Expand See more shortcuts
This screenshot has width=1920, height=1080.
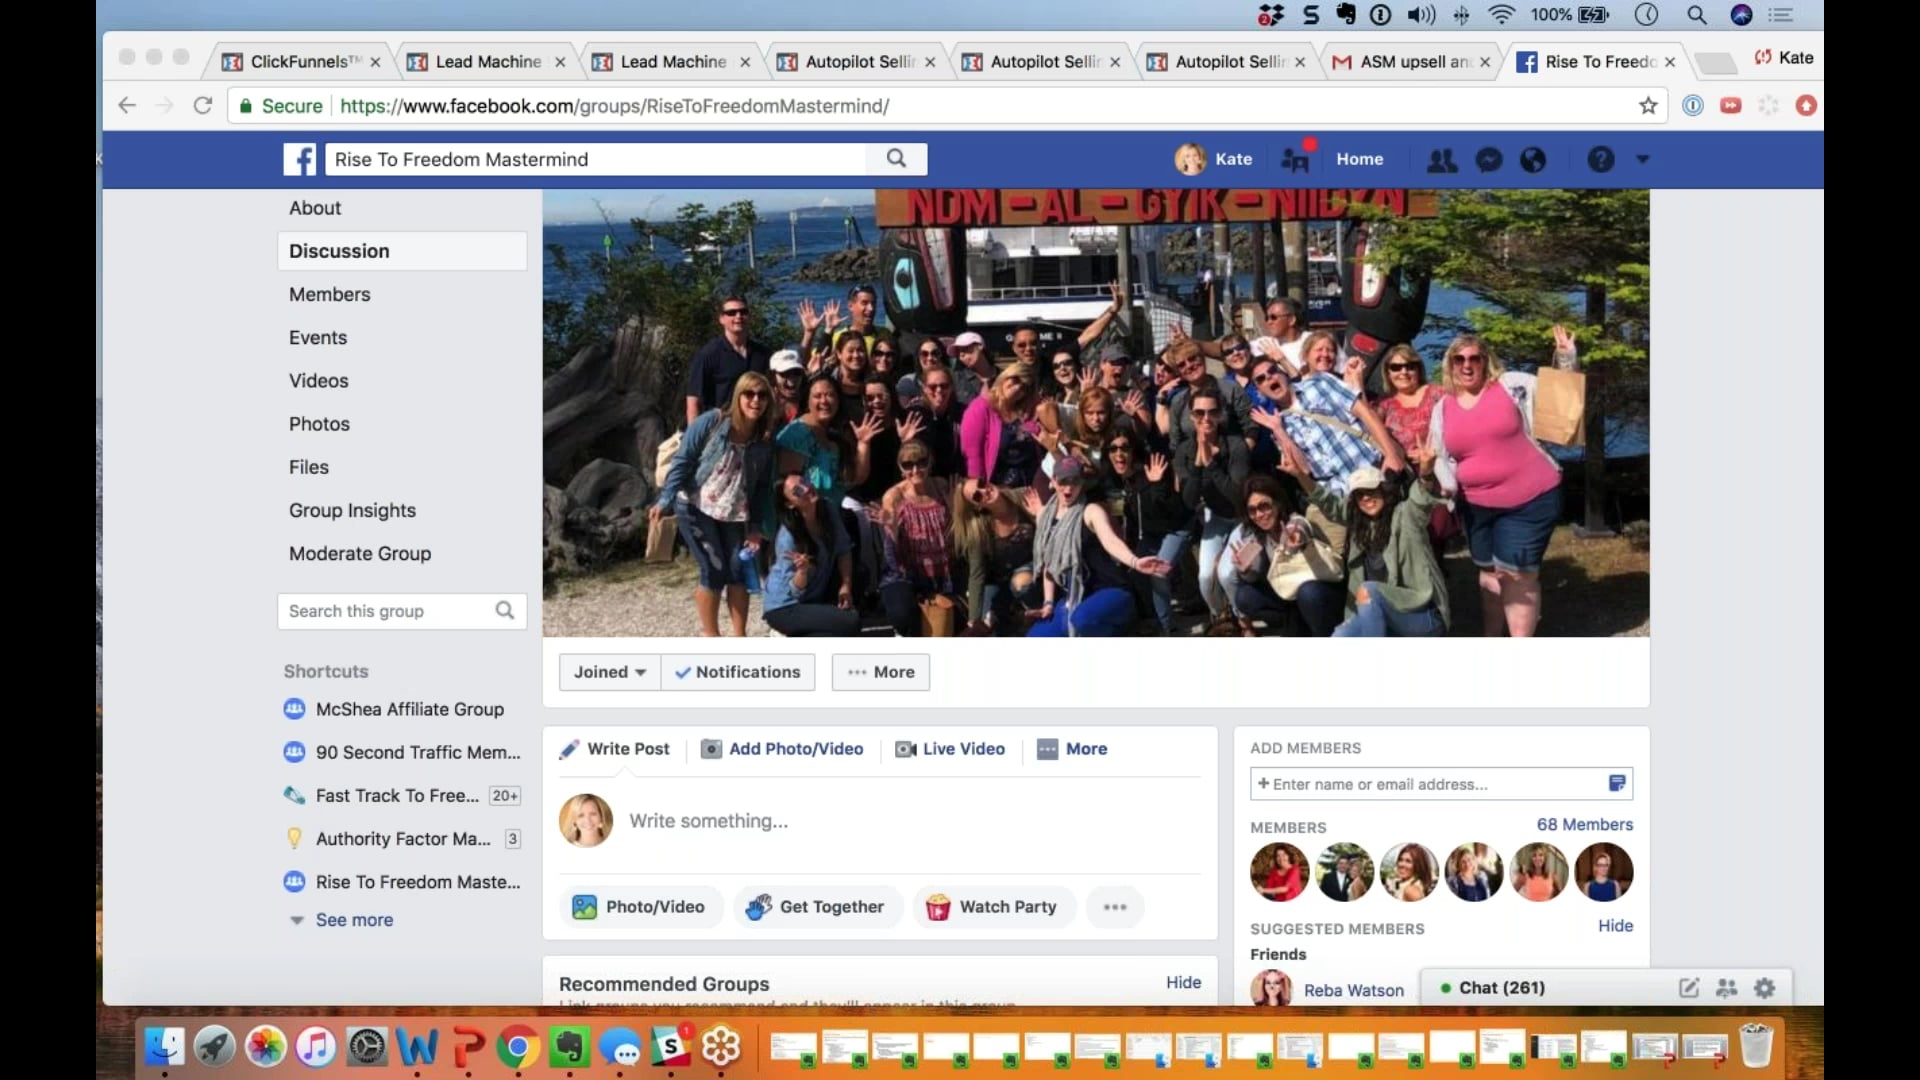point(354,920)
